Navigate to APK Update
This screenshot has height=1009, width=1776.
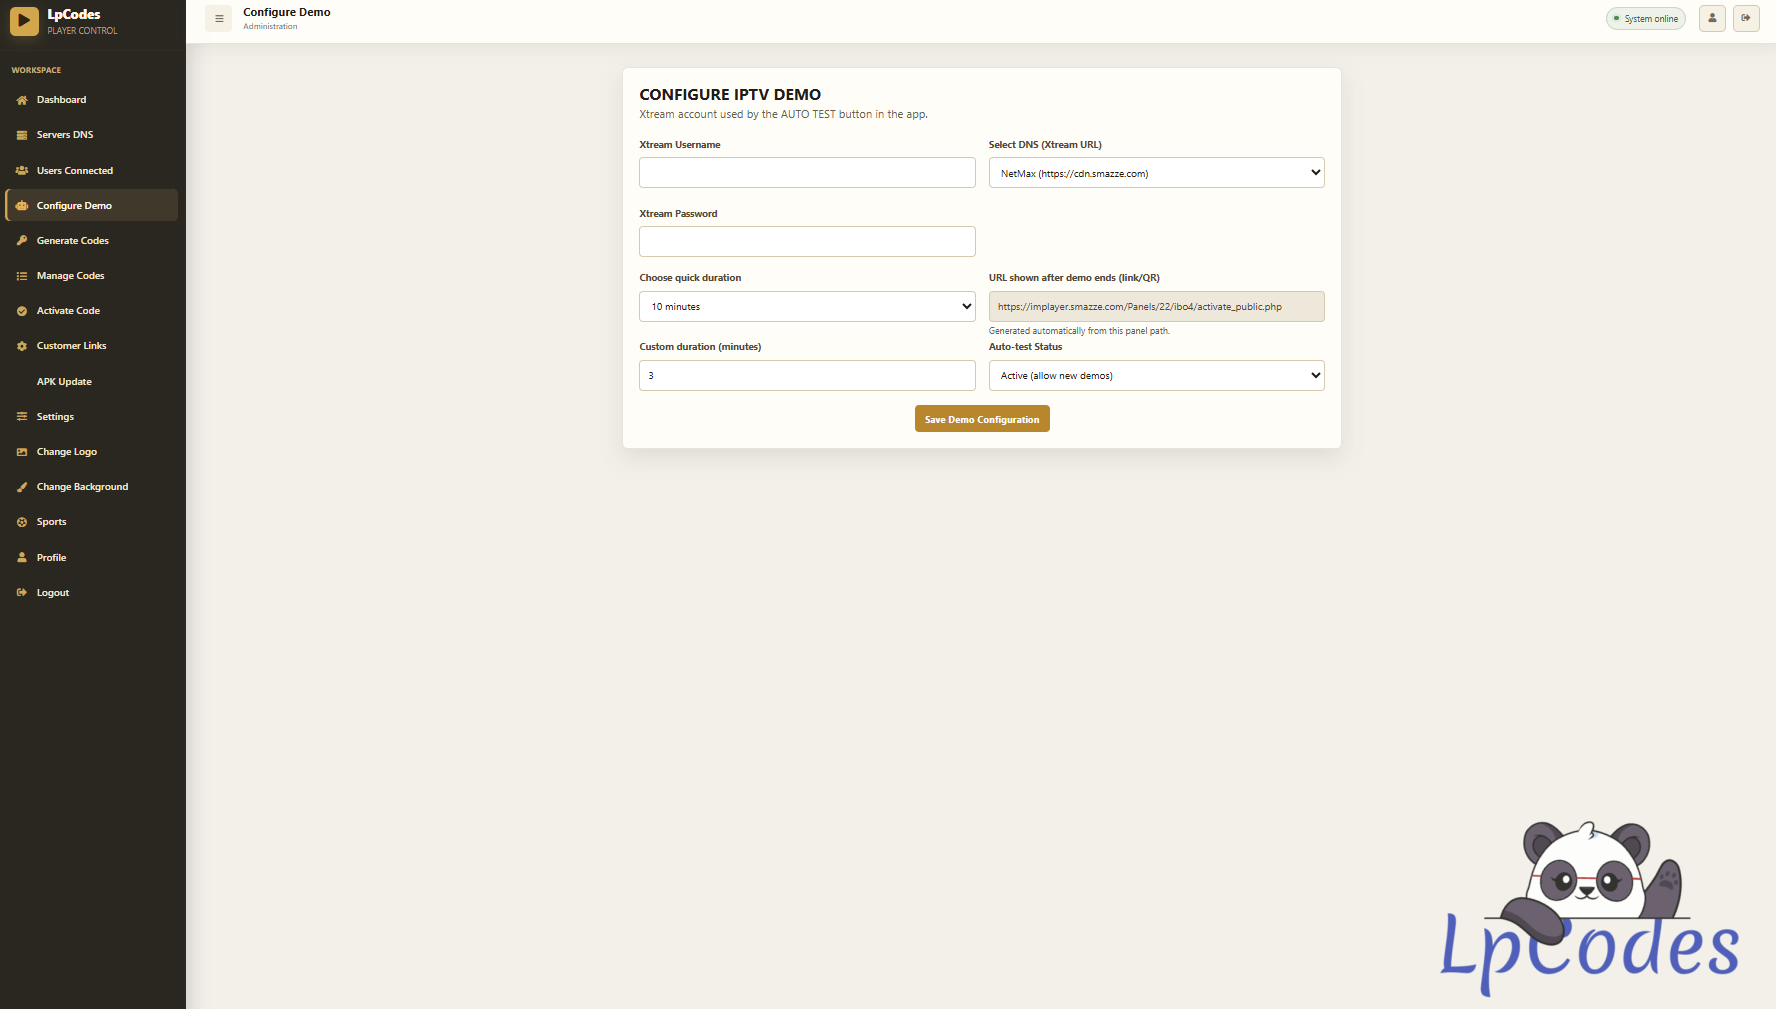[x=92, y=382]
